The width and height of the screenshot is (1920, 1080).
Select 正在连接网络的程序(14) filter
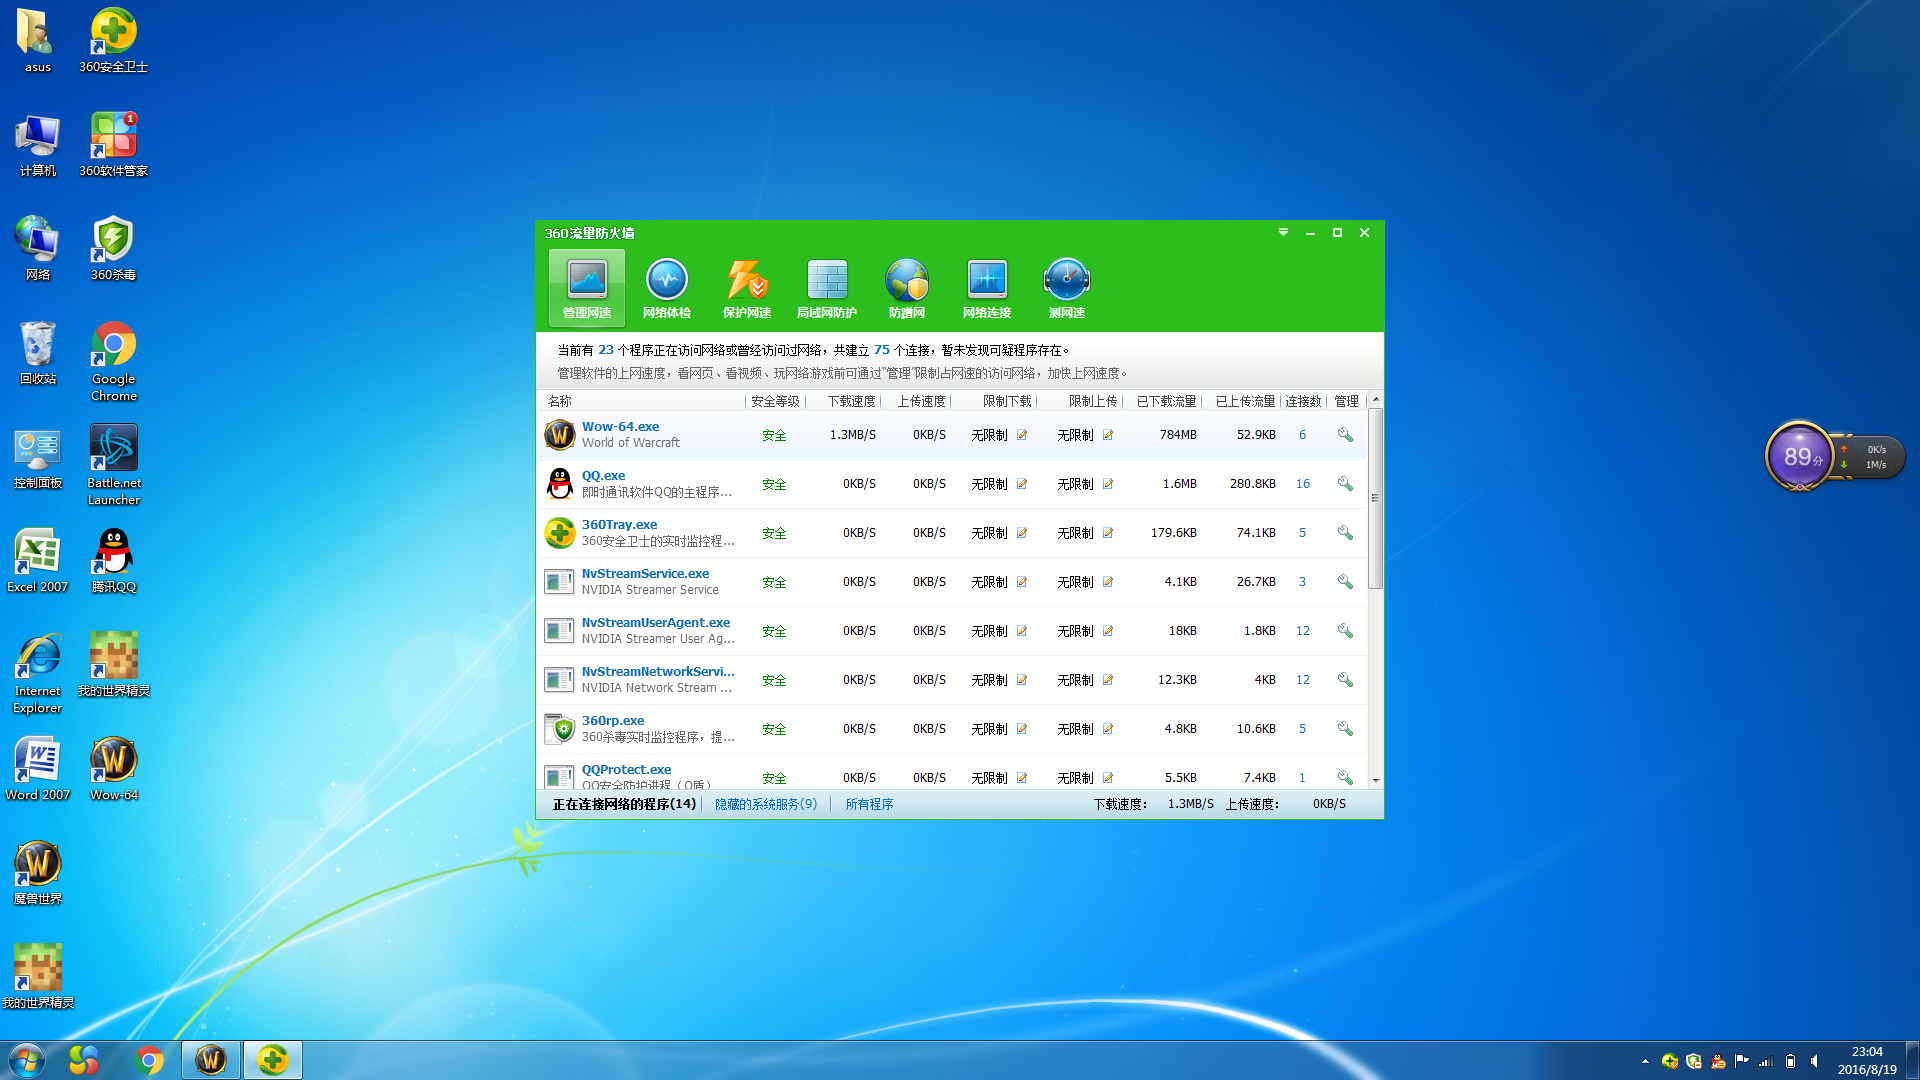click(624, 804)
